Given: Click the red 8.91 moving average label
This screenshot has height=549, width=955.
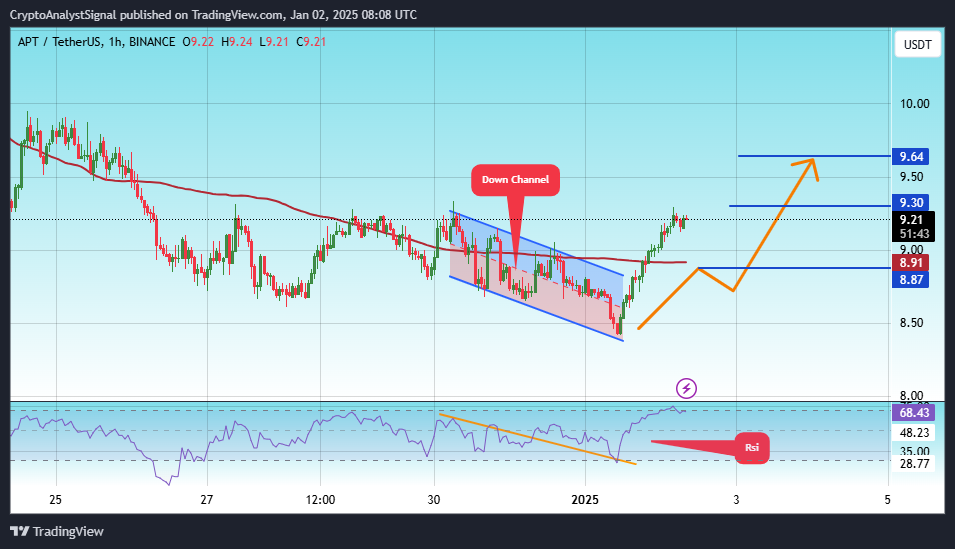Looking at the screenshot, I should point(911,263).
